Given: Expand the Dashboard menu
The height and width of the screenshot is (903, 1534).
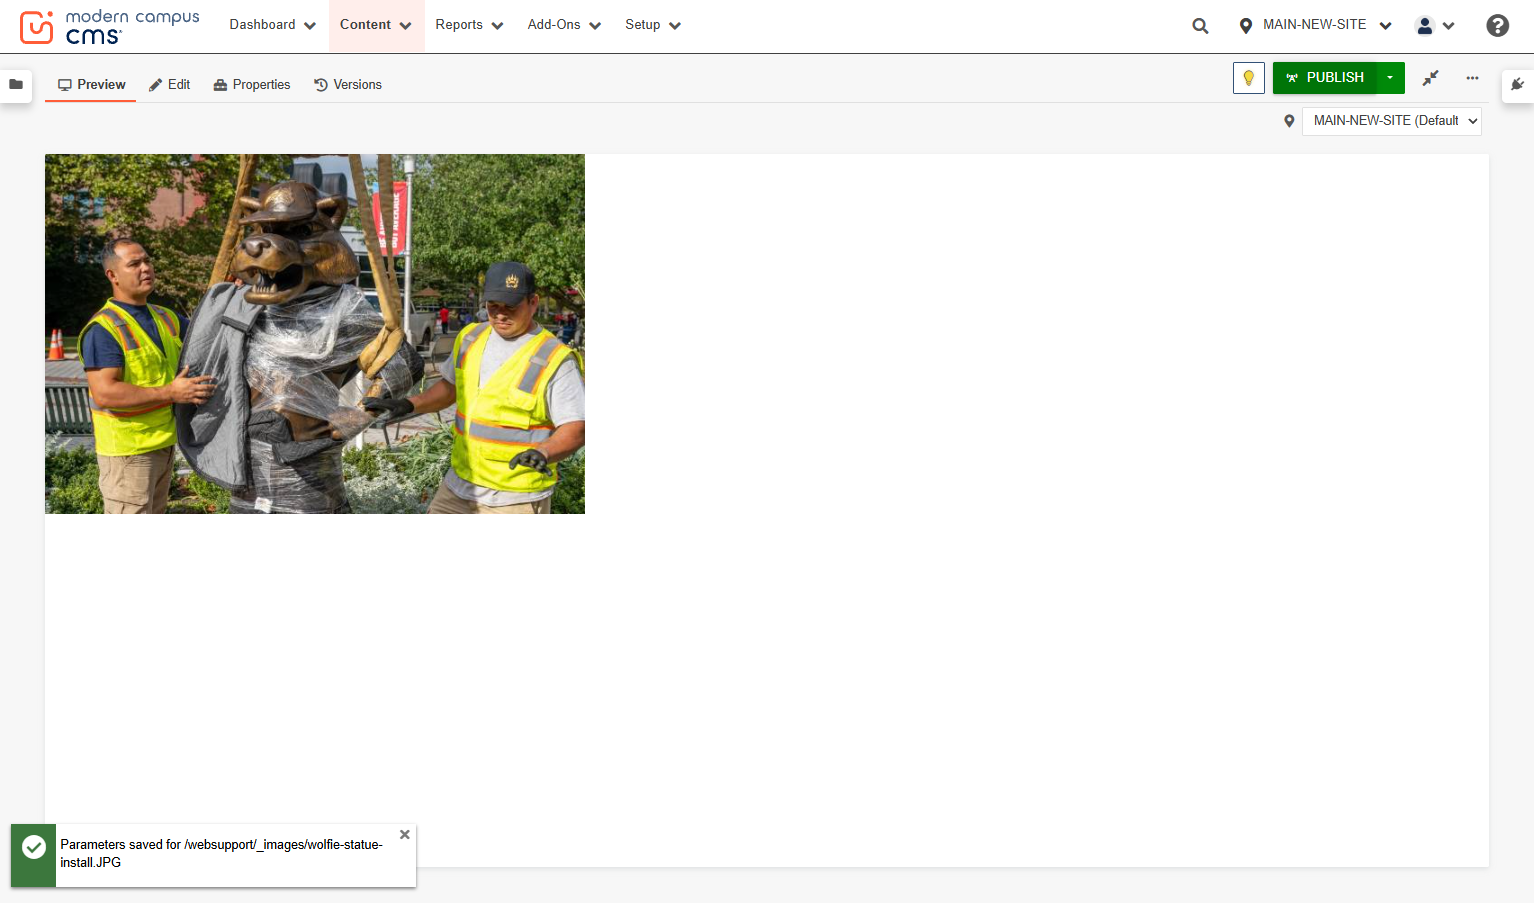Looking at the screenshot, I should (272, 25).
